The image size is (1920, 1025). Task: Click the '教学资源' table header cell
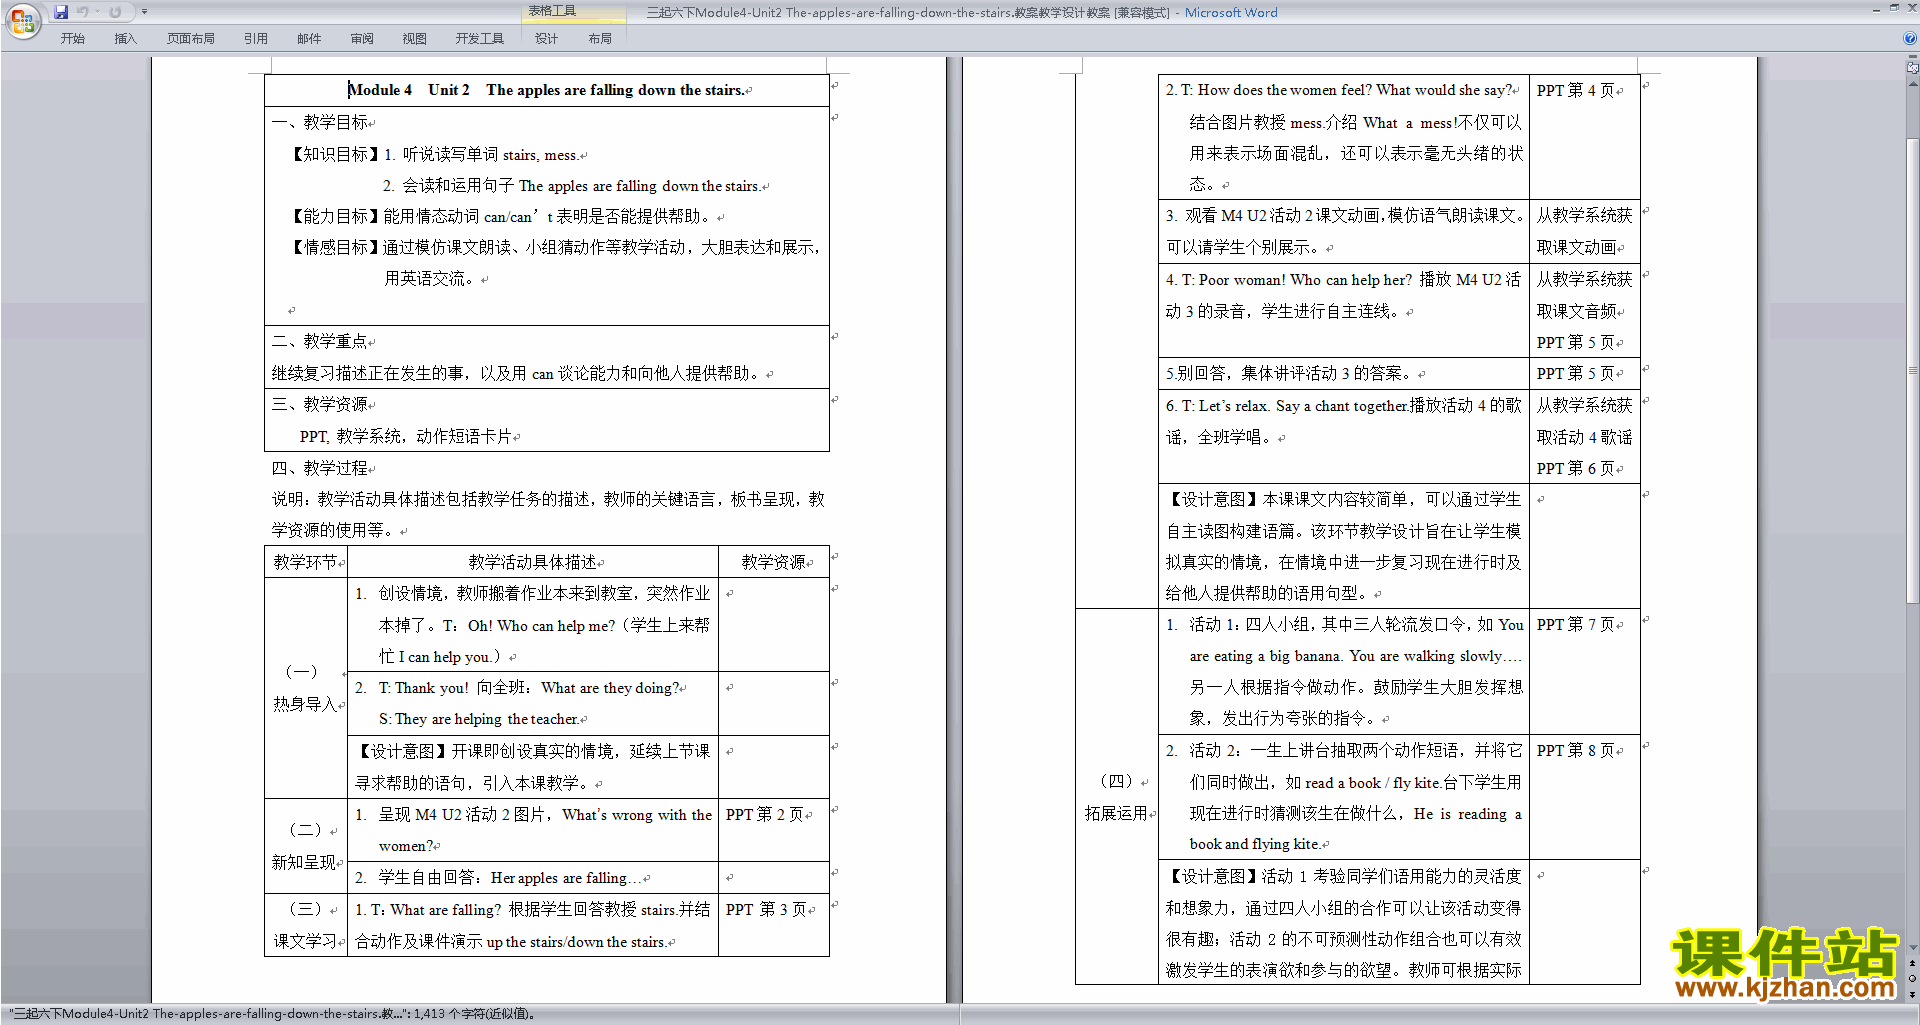click(x=774, y=561)
